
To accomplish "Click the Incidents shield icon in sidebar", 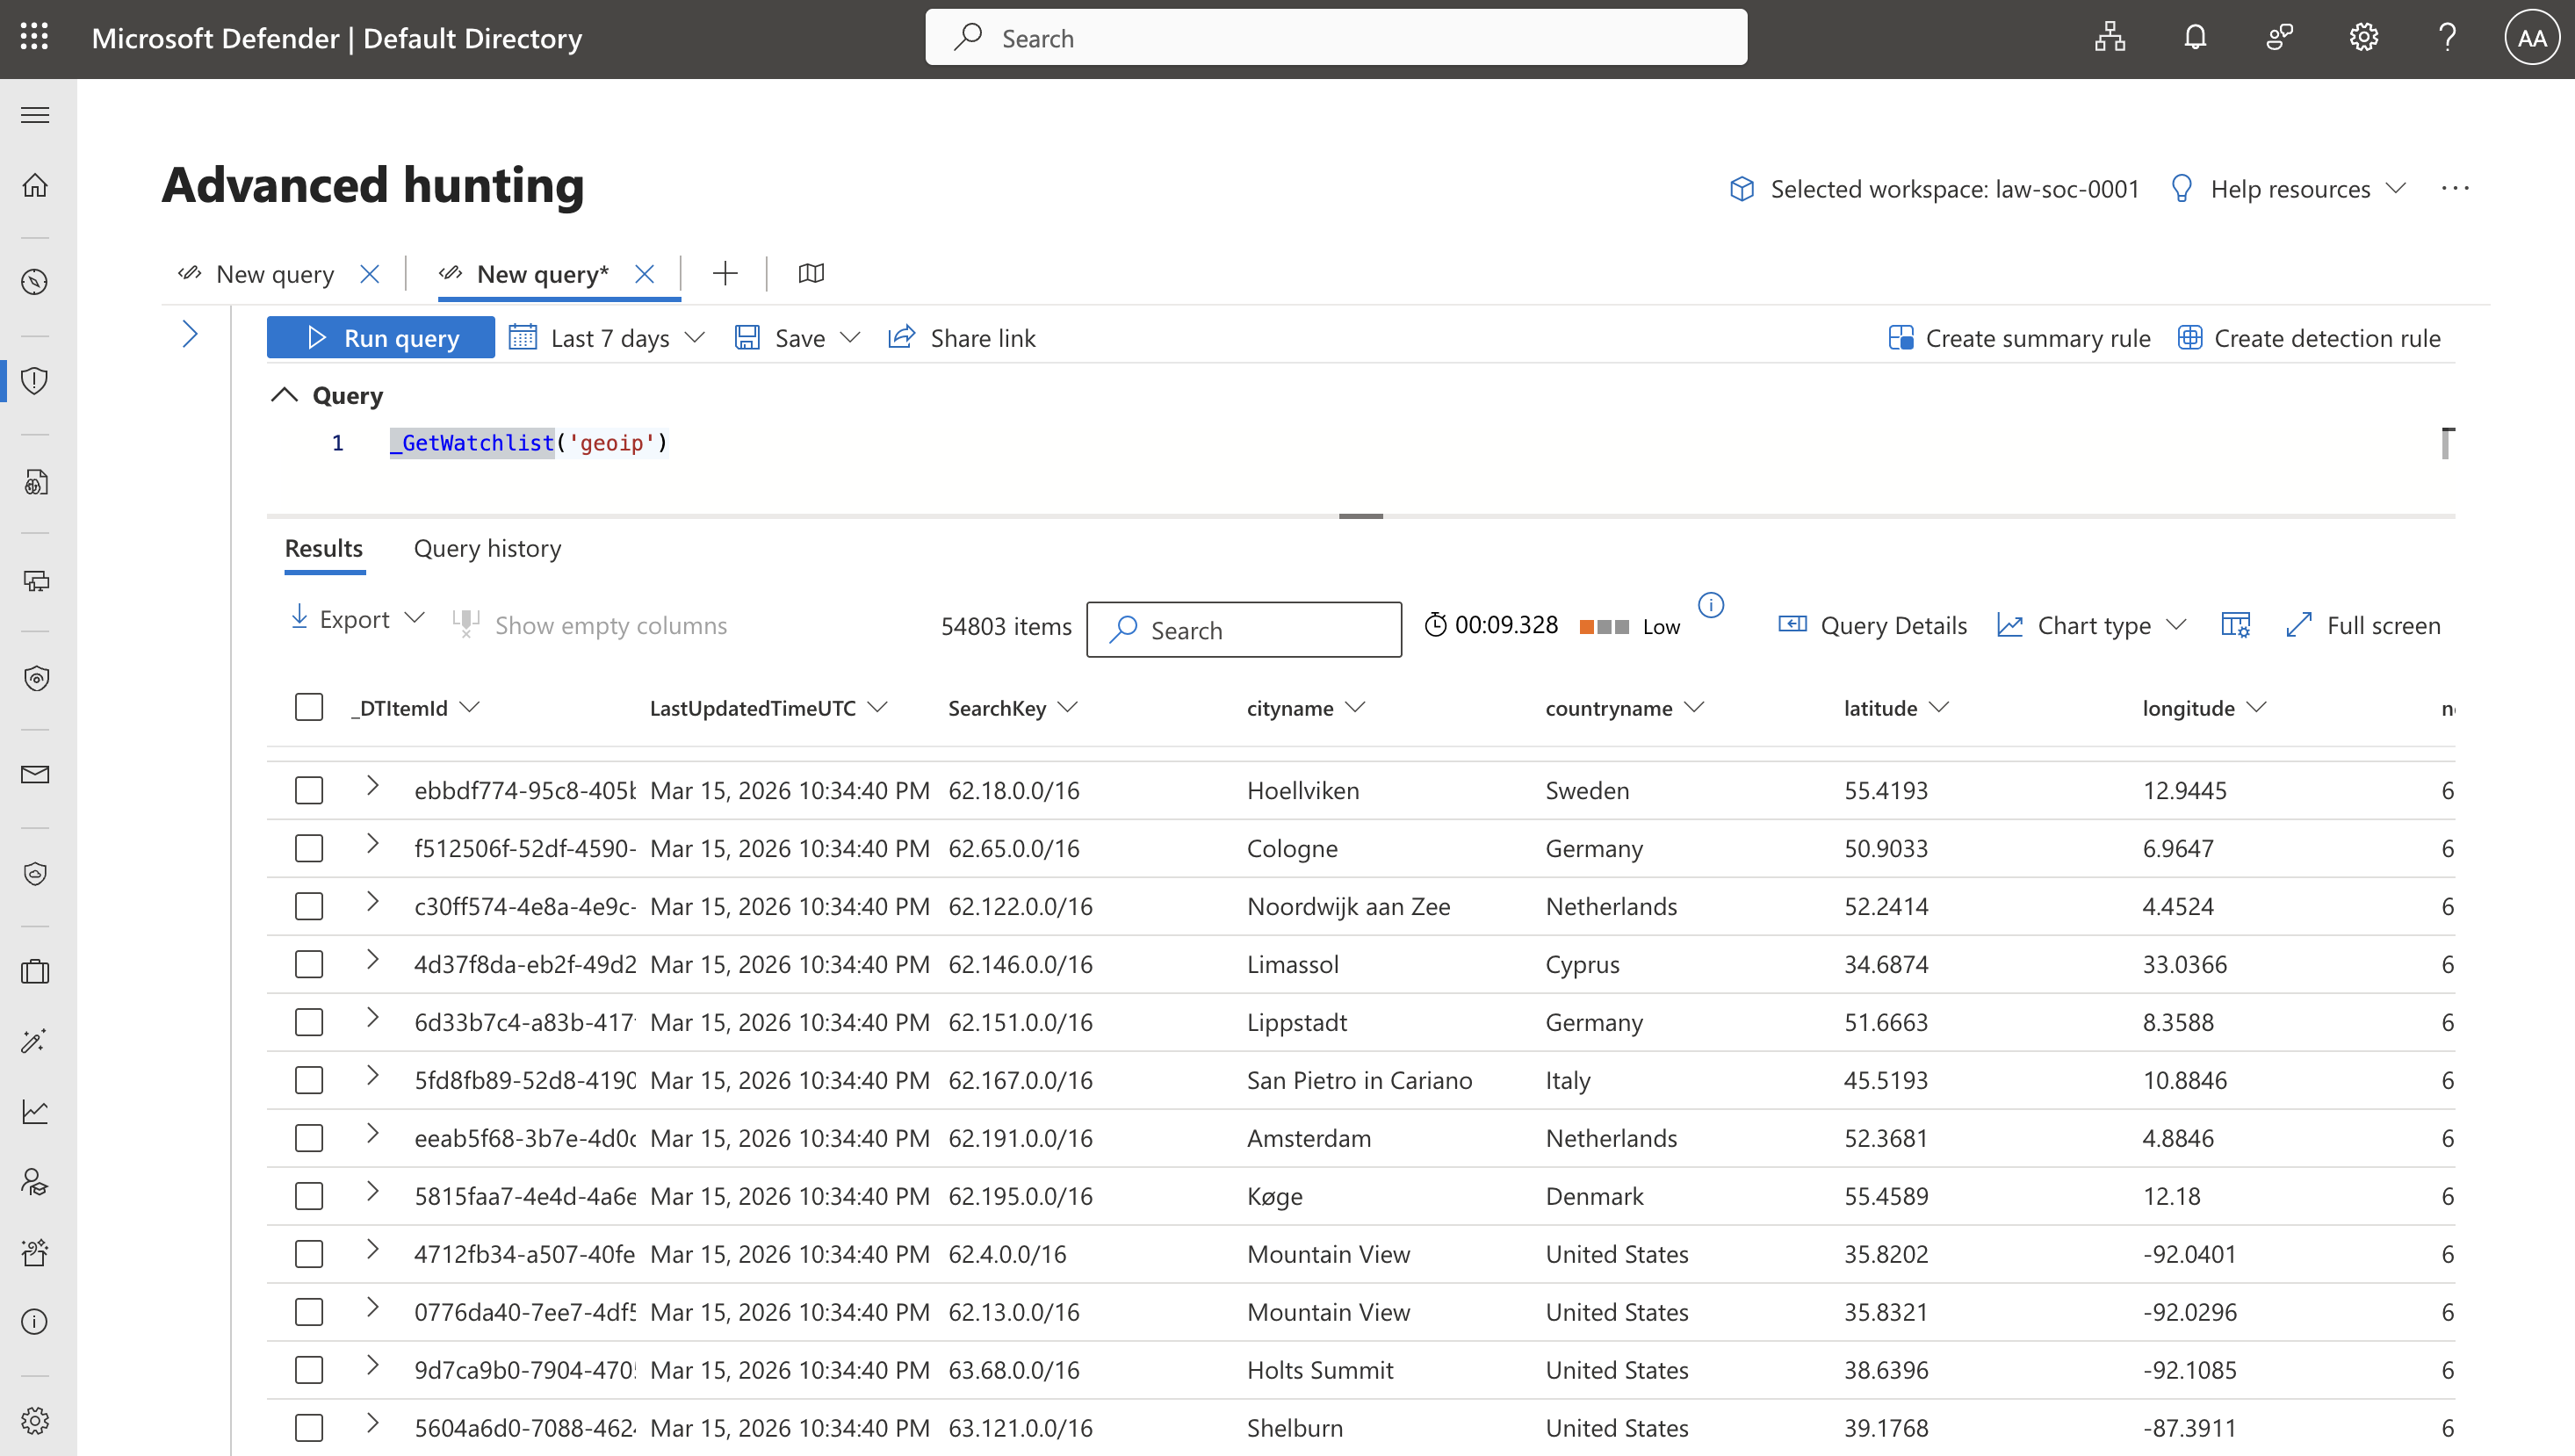I will point(35,380).
